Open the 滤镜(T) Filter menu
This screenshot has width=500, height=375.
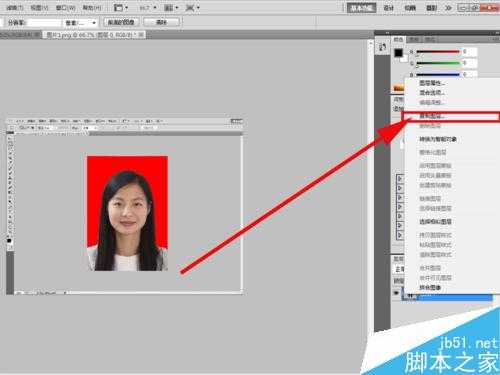click(14, 7)
